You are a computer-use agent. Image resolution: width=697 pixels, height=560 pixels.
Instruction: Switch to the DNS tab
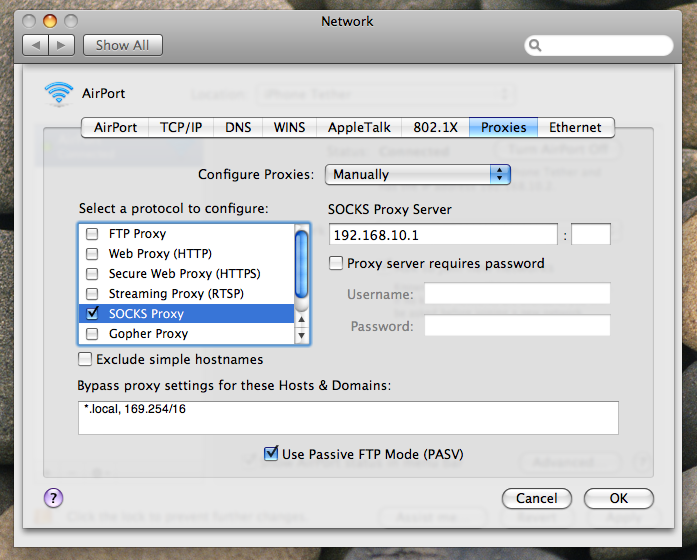(238, 128)
